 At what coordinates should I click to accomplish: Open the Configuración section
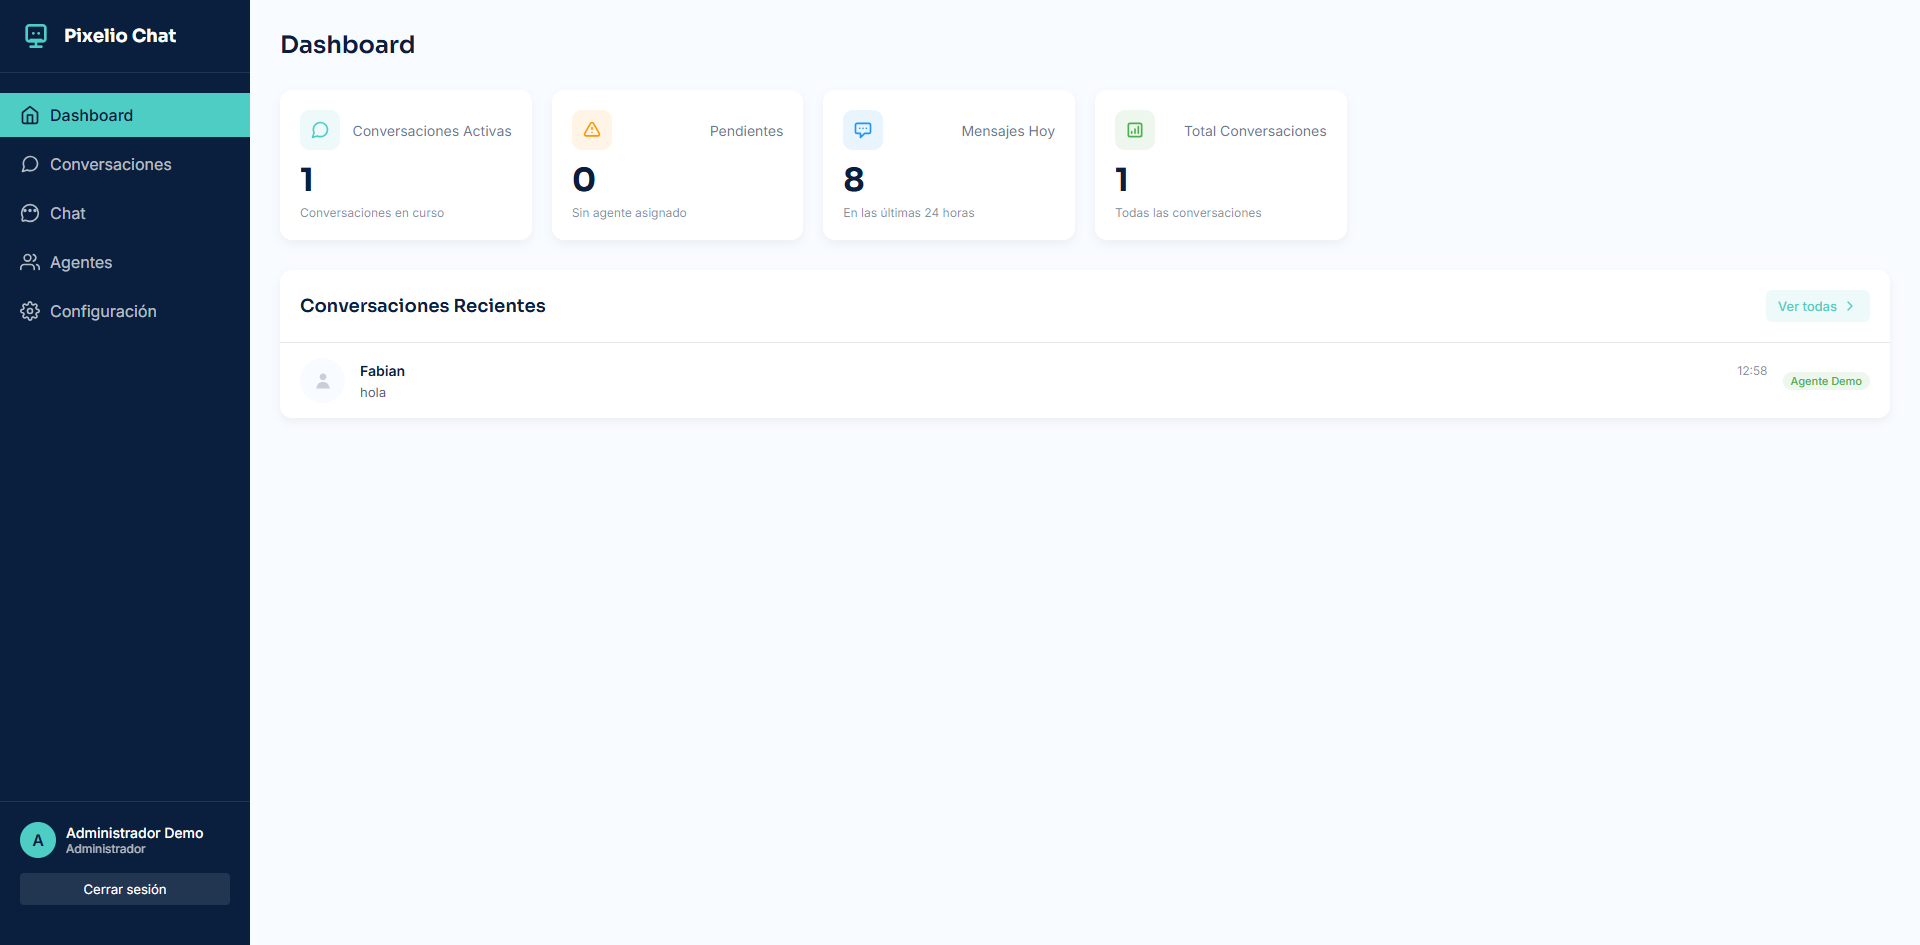(x=125, y=311)
